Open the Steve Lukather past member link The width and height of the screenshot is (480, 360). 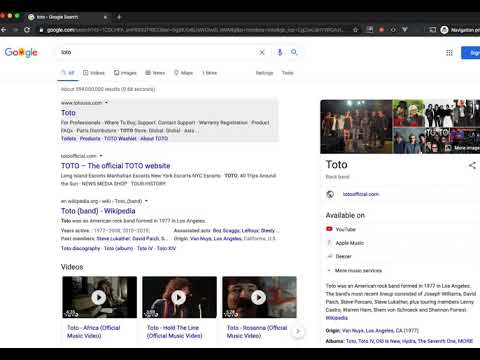point(113,239)
